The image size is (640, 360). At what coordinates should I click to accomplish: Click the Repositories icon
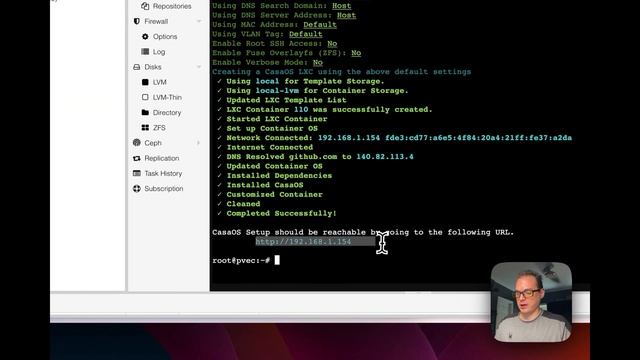tap(145, 6)
